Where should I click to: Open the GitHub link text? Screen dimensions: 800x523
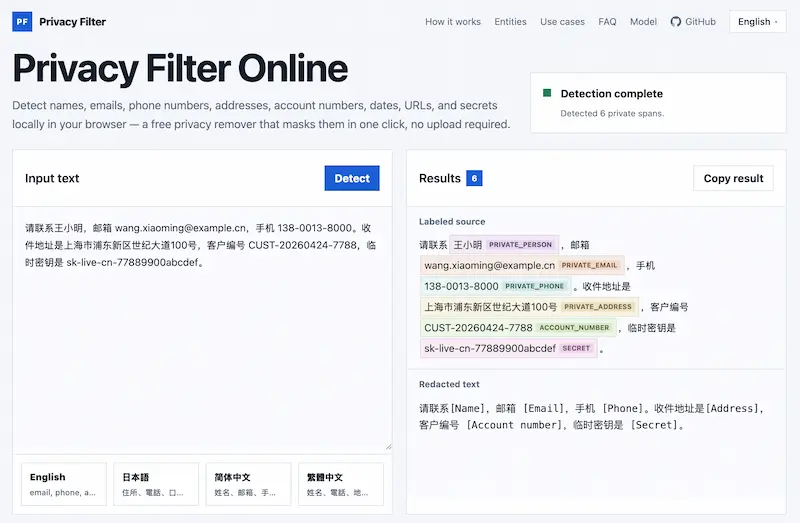pos(700,21)
